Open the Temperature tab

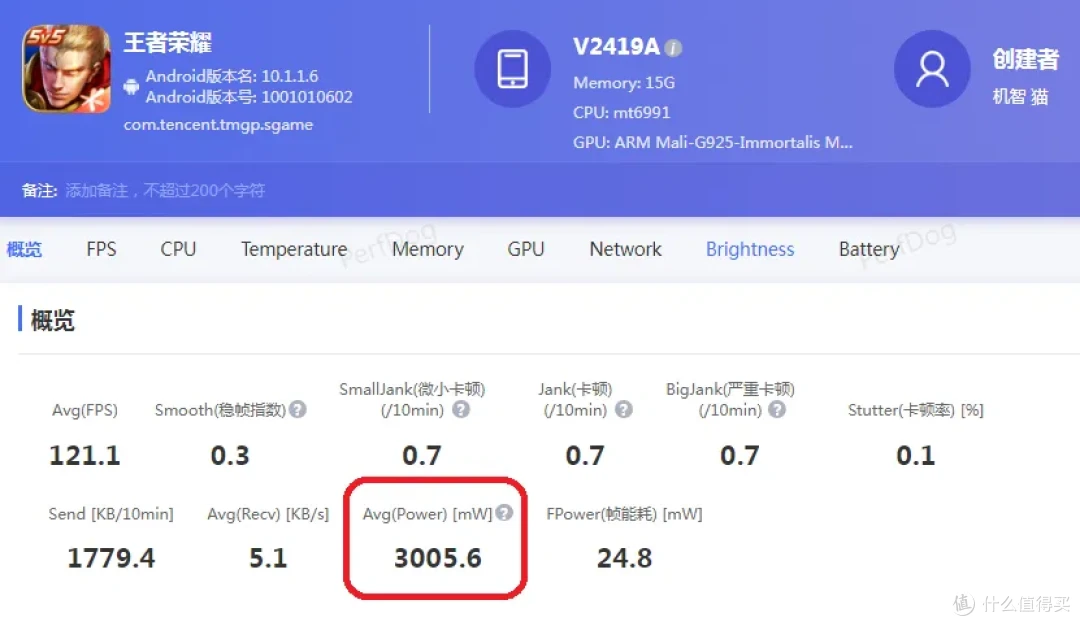(293, 249)
